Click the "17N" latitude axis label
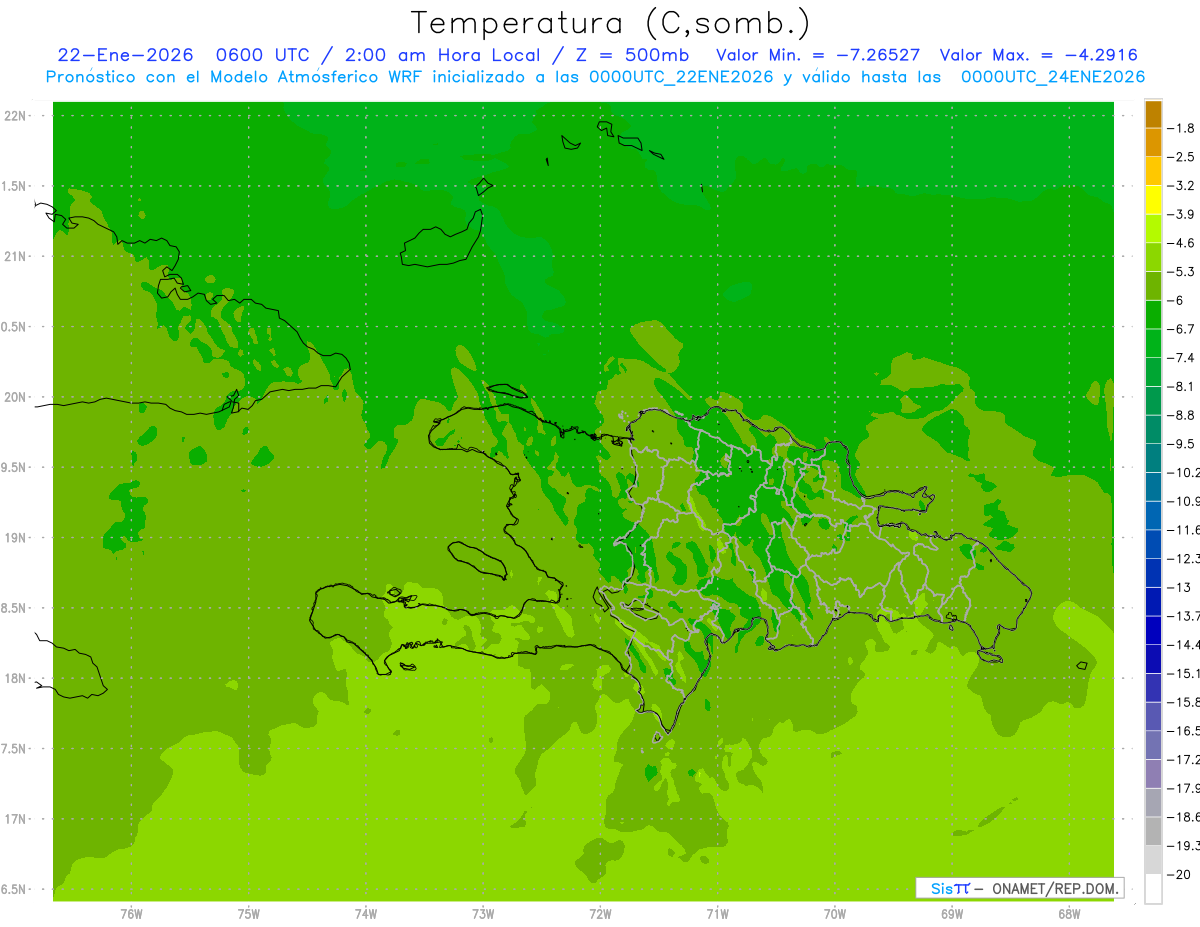The height and width of the screenshot is (927, 1200). pos(16,819)
